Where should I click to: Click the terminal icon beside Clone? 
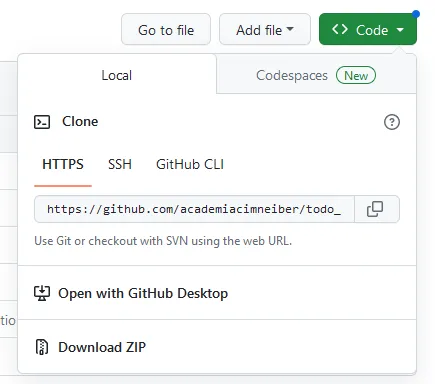click(x=42, y=122)
